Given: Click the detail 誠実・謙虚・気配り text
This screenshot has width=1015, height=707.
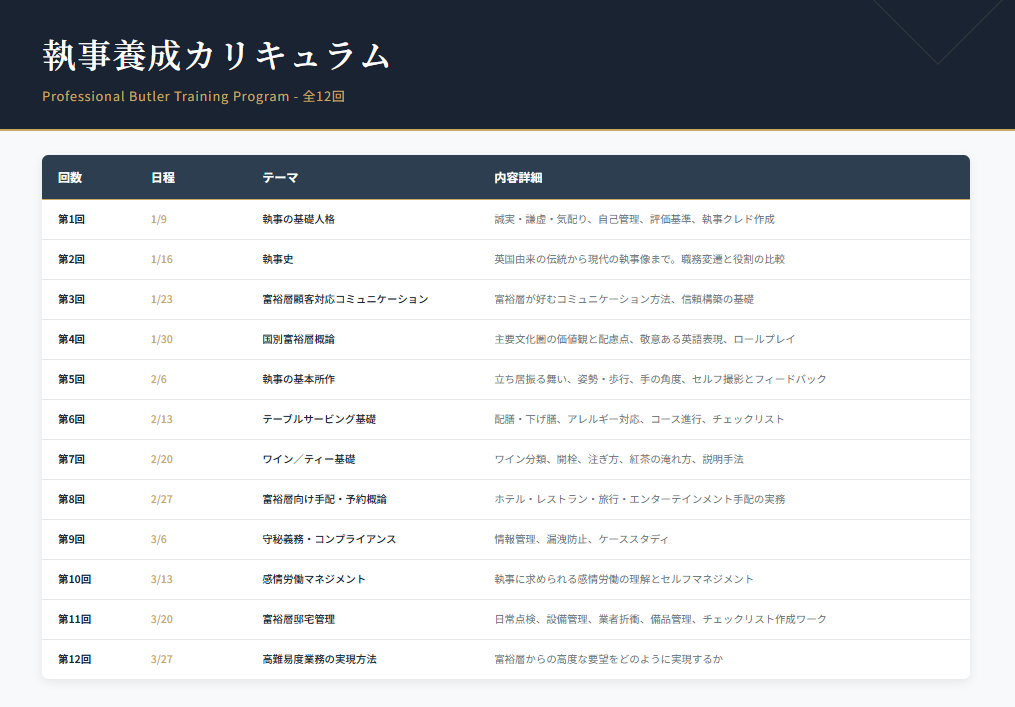Looking at the screenshot, I should (634, 219).
